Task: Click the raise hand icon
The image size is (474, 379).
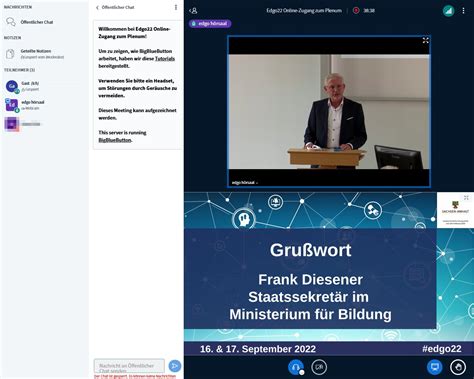Action: (458, 367)
